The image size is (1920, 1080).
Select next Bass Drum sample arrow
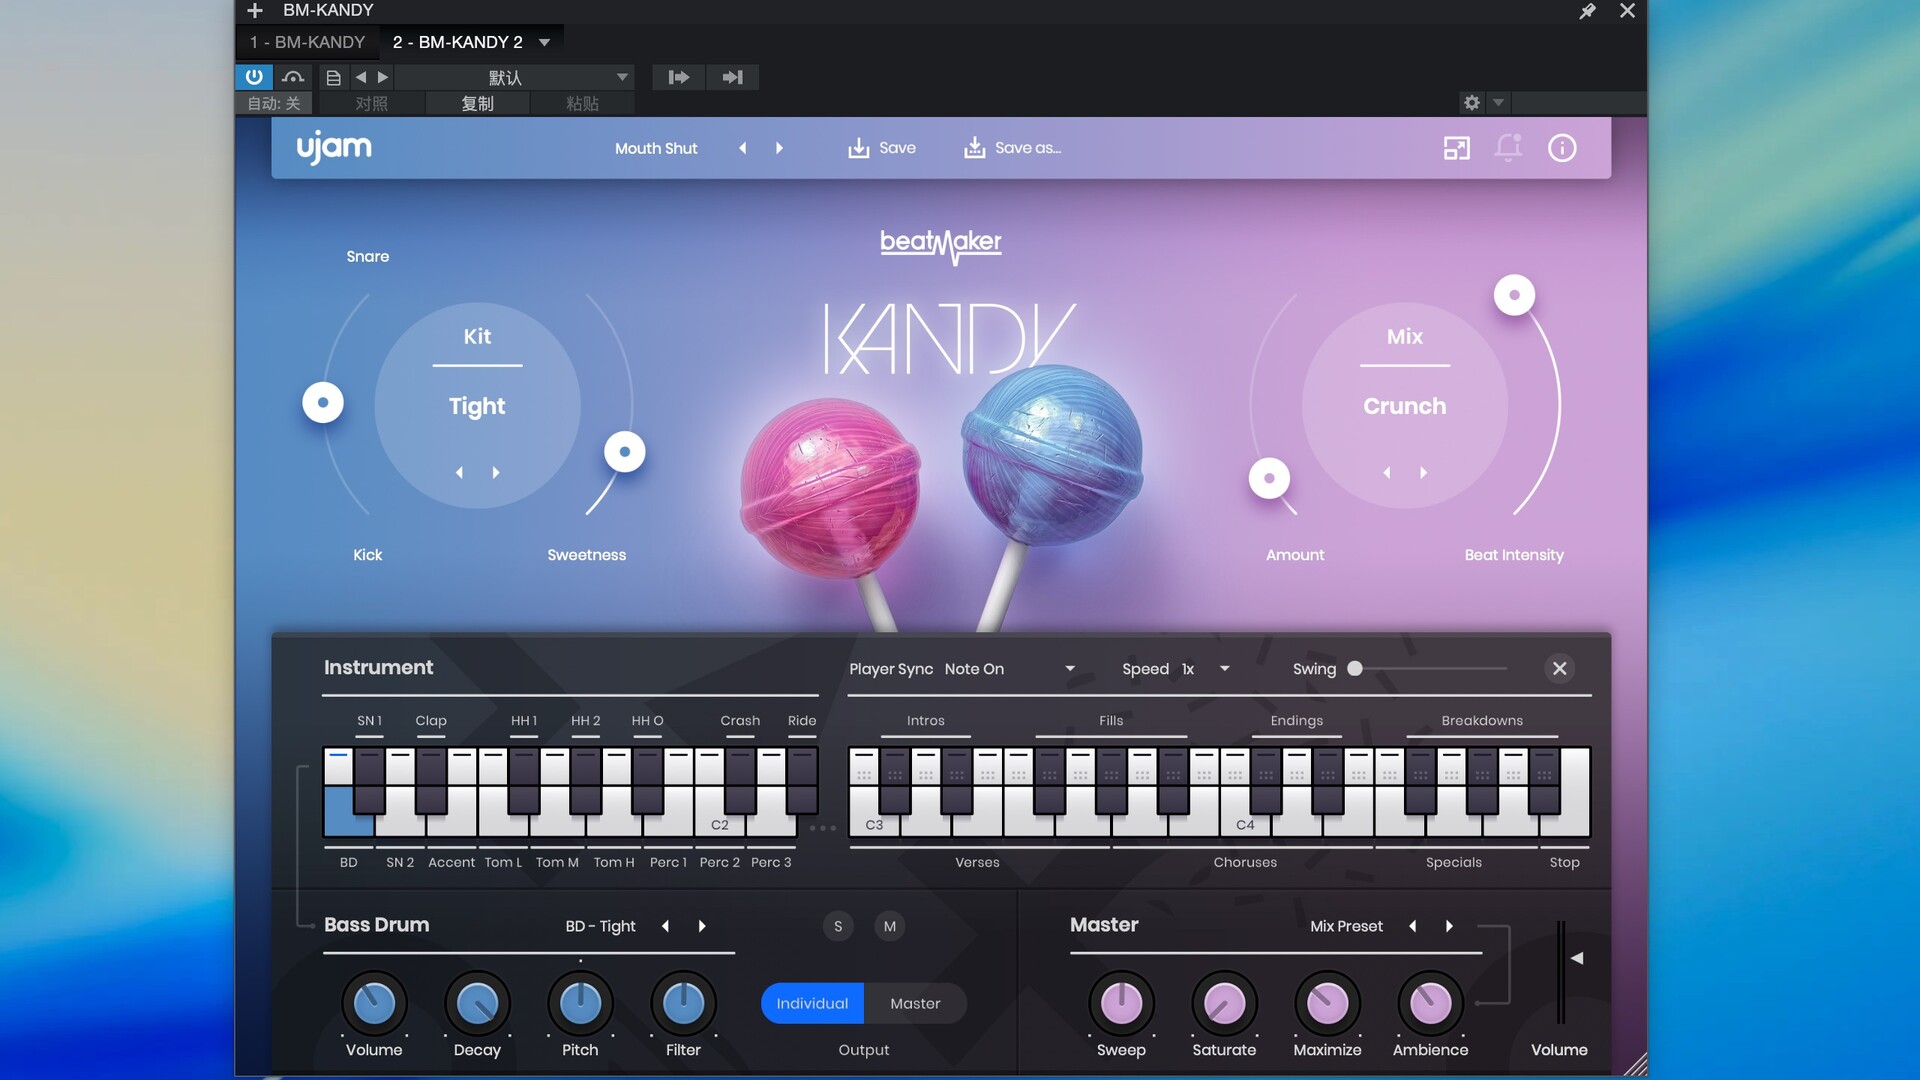(702, 926)
